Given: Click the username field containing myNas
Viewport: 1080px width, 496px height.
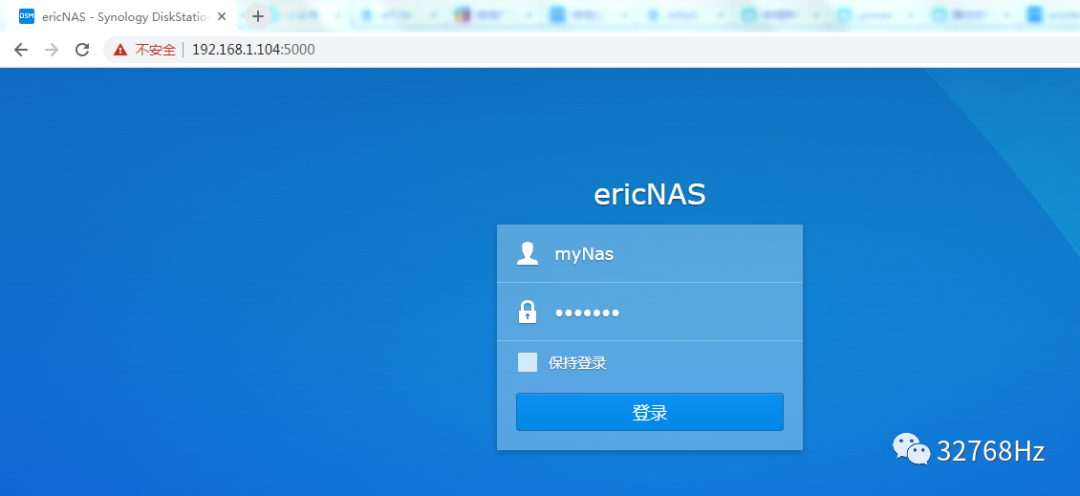Looking at the screenshot, I should (650, 254).
